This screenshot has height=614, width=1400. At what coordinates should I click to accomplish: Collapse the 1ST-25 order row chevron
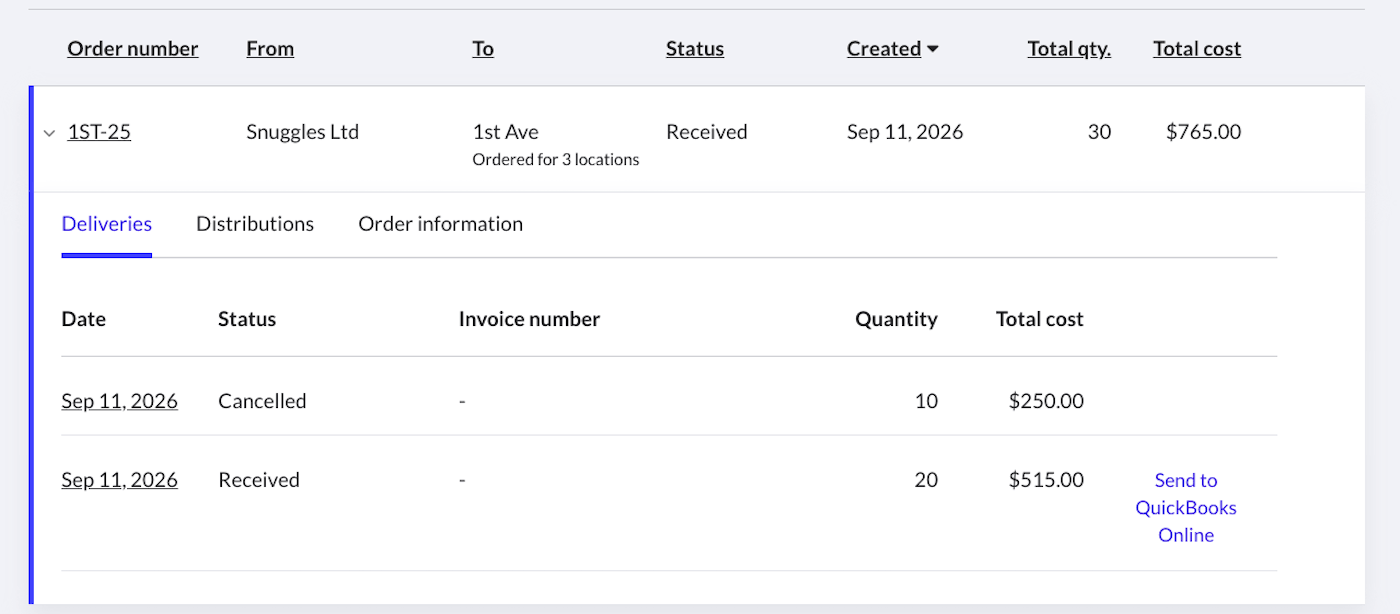point(49,133)
